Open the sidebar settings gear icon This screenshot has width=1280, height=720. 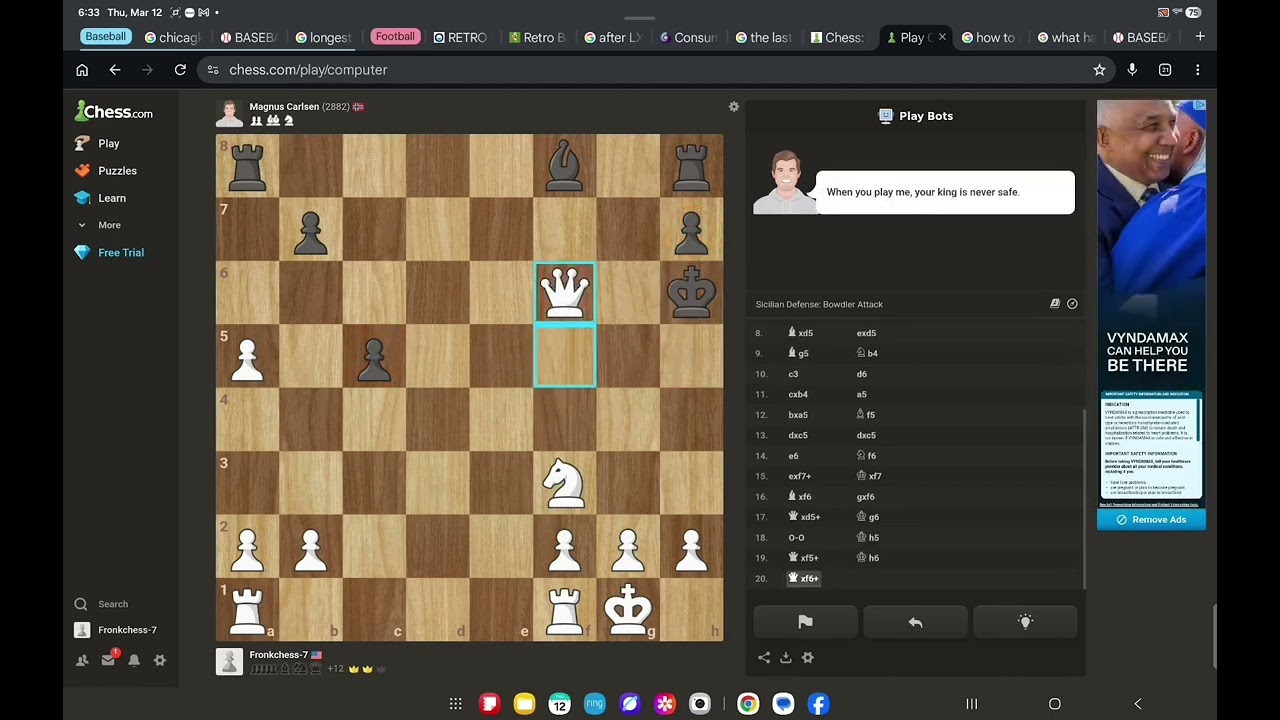pyautogui.click(x=160, y=660)
